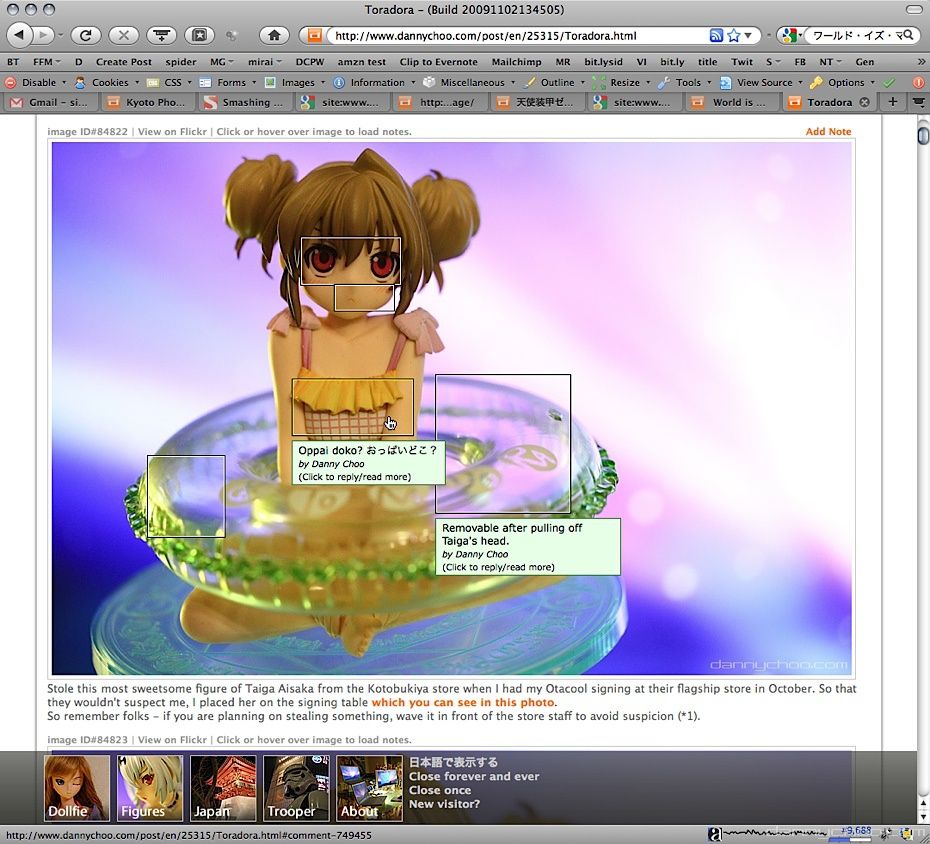Open the Mailchimp bookmark
Screen dimensions: 930x844
(516, 62)
